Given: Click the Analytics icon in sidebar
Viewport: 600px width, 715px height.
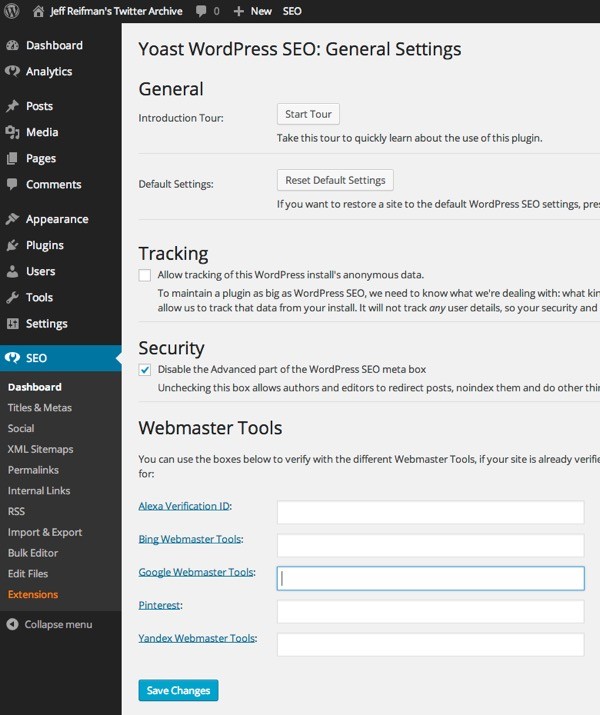Looking at the screenshot, I should pos(12,71).
